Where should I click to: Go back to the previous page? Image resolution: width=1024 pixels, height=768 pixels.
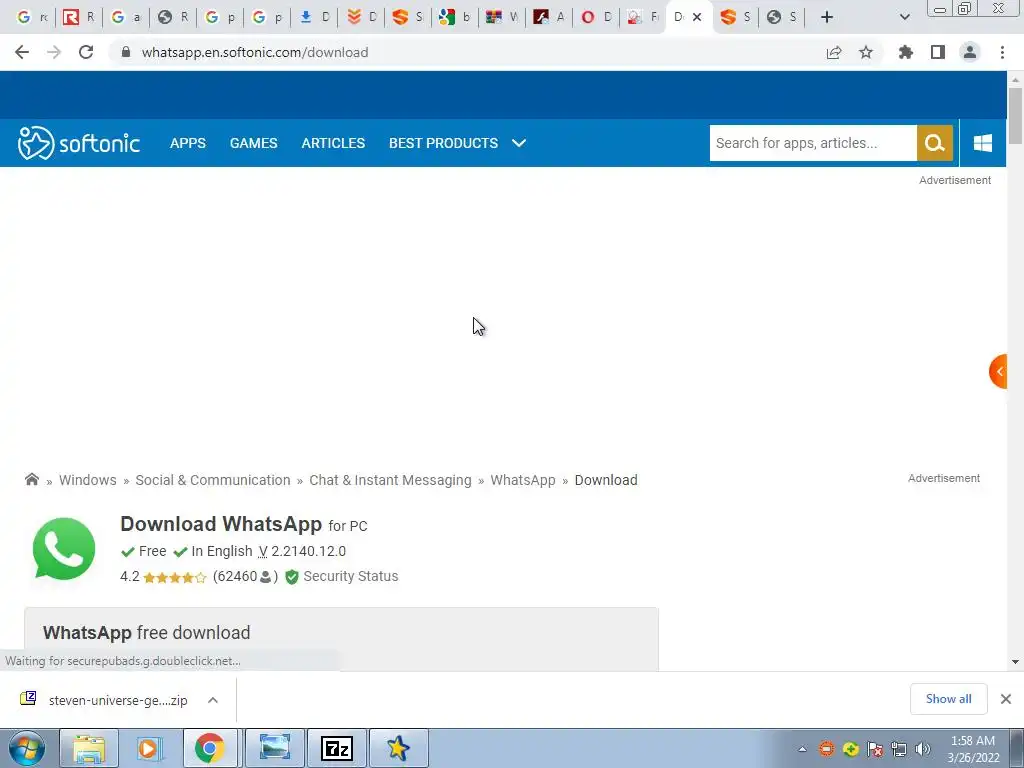tap(22, 52)
